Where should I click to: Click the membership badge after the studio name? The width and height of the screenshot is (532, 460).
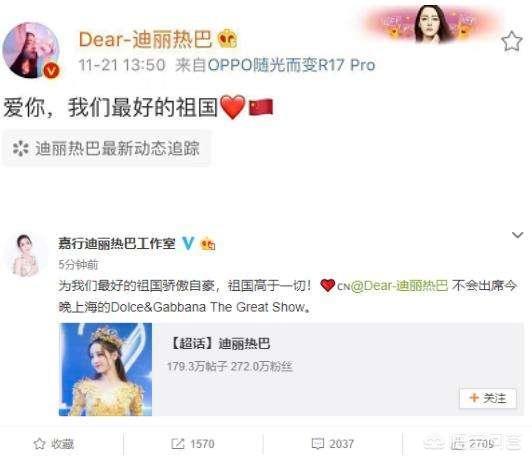point(208,244)
